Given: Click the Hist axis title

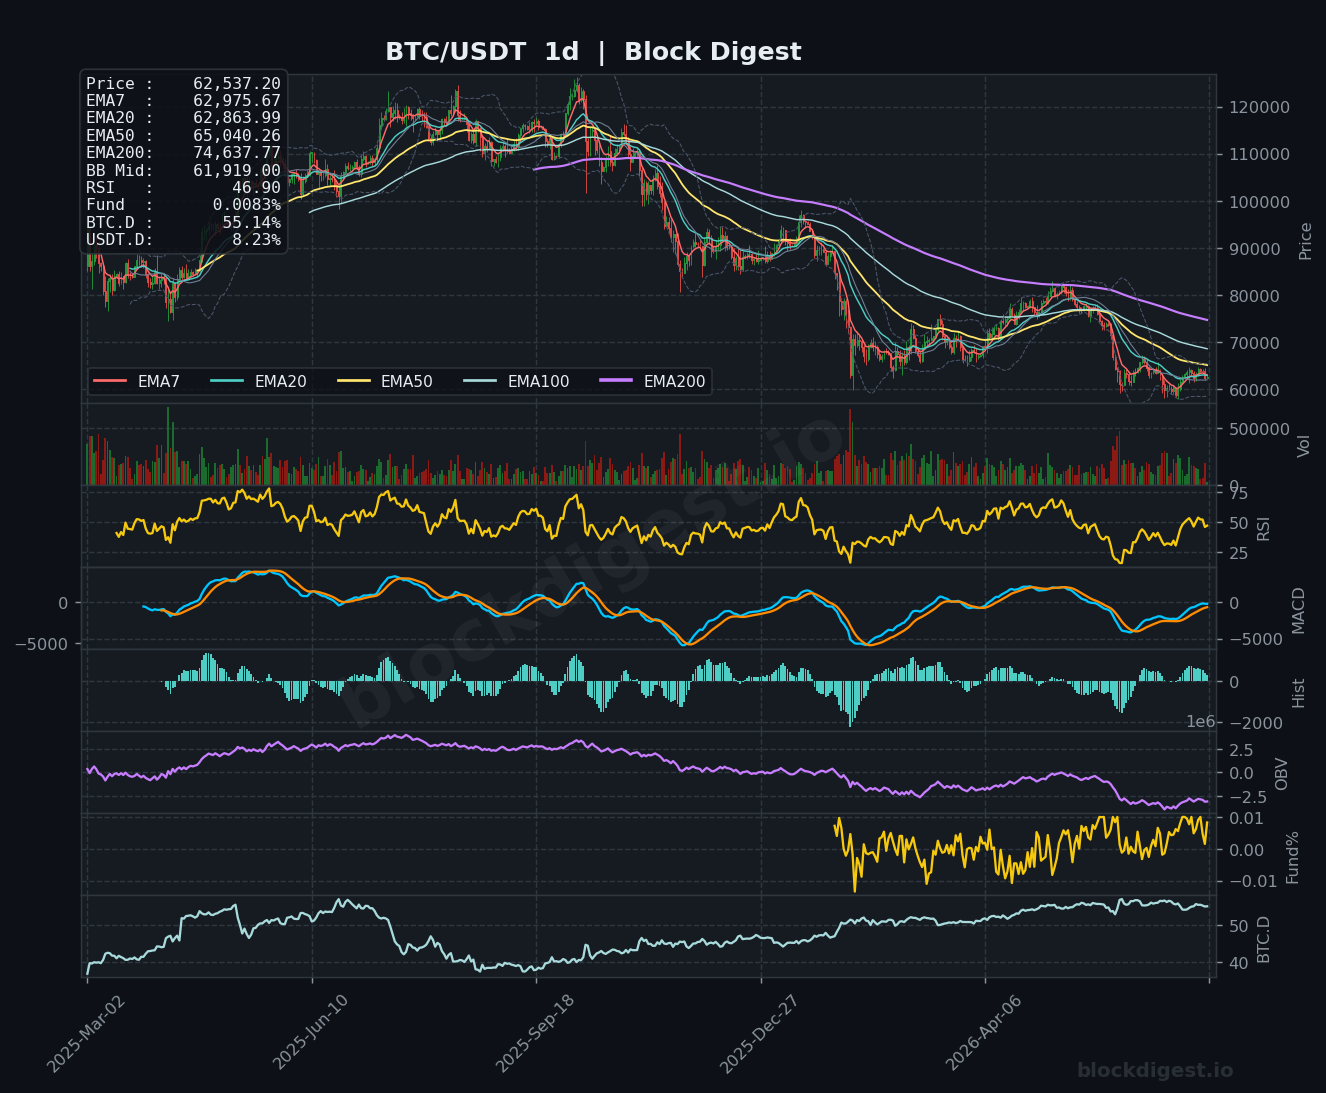Looking at the screenshot, I should (x=1298, y=692).
